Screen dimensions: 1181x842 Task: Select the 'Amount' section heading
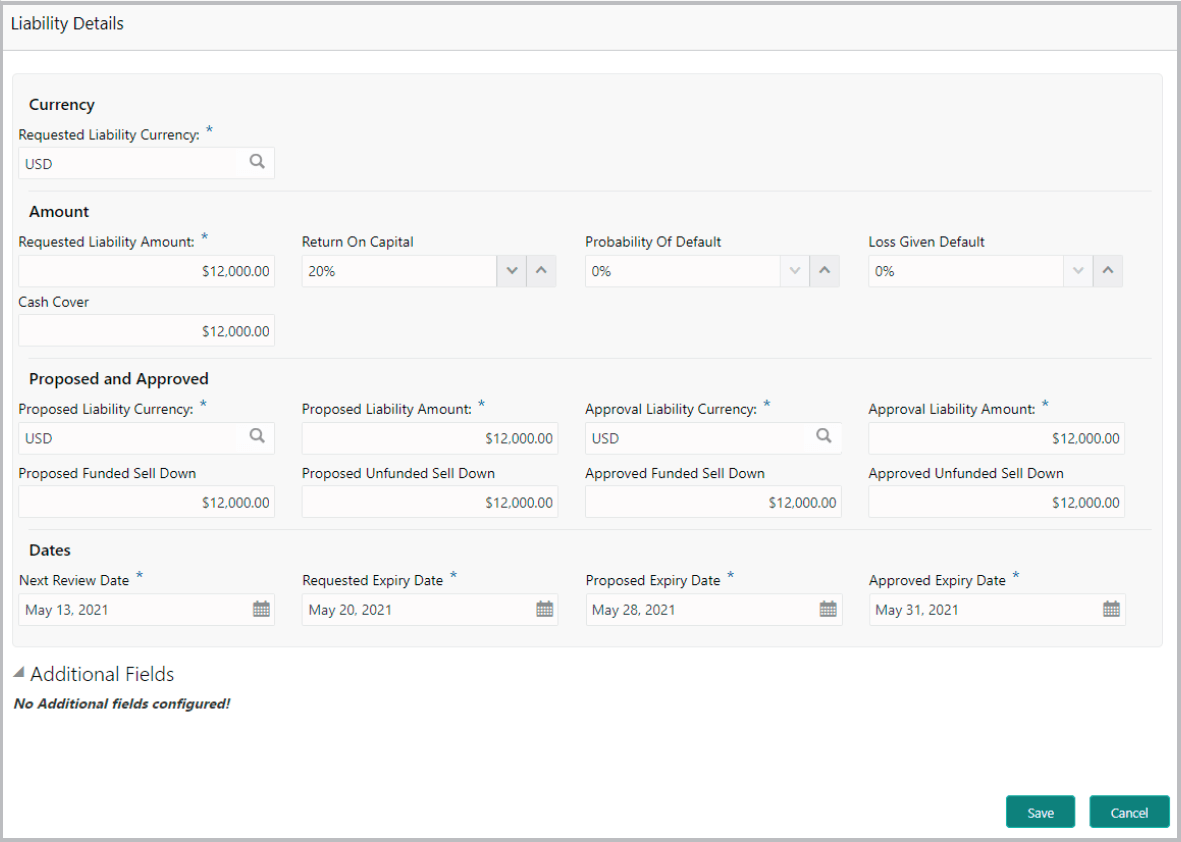coord(59,212)
